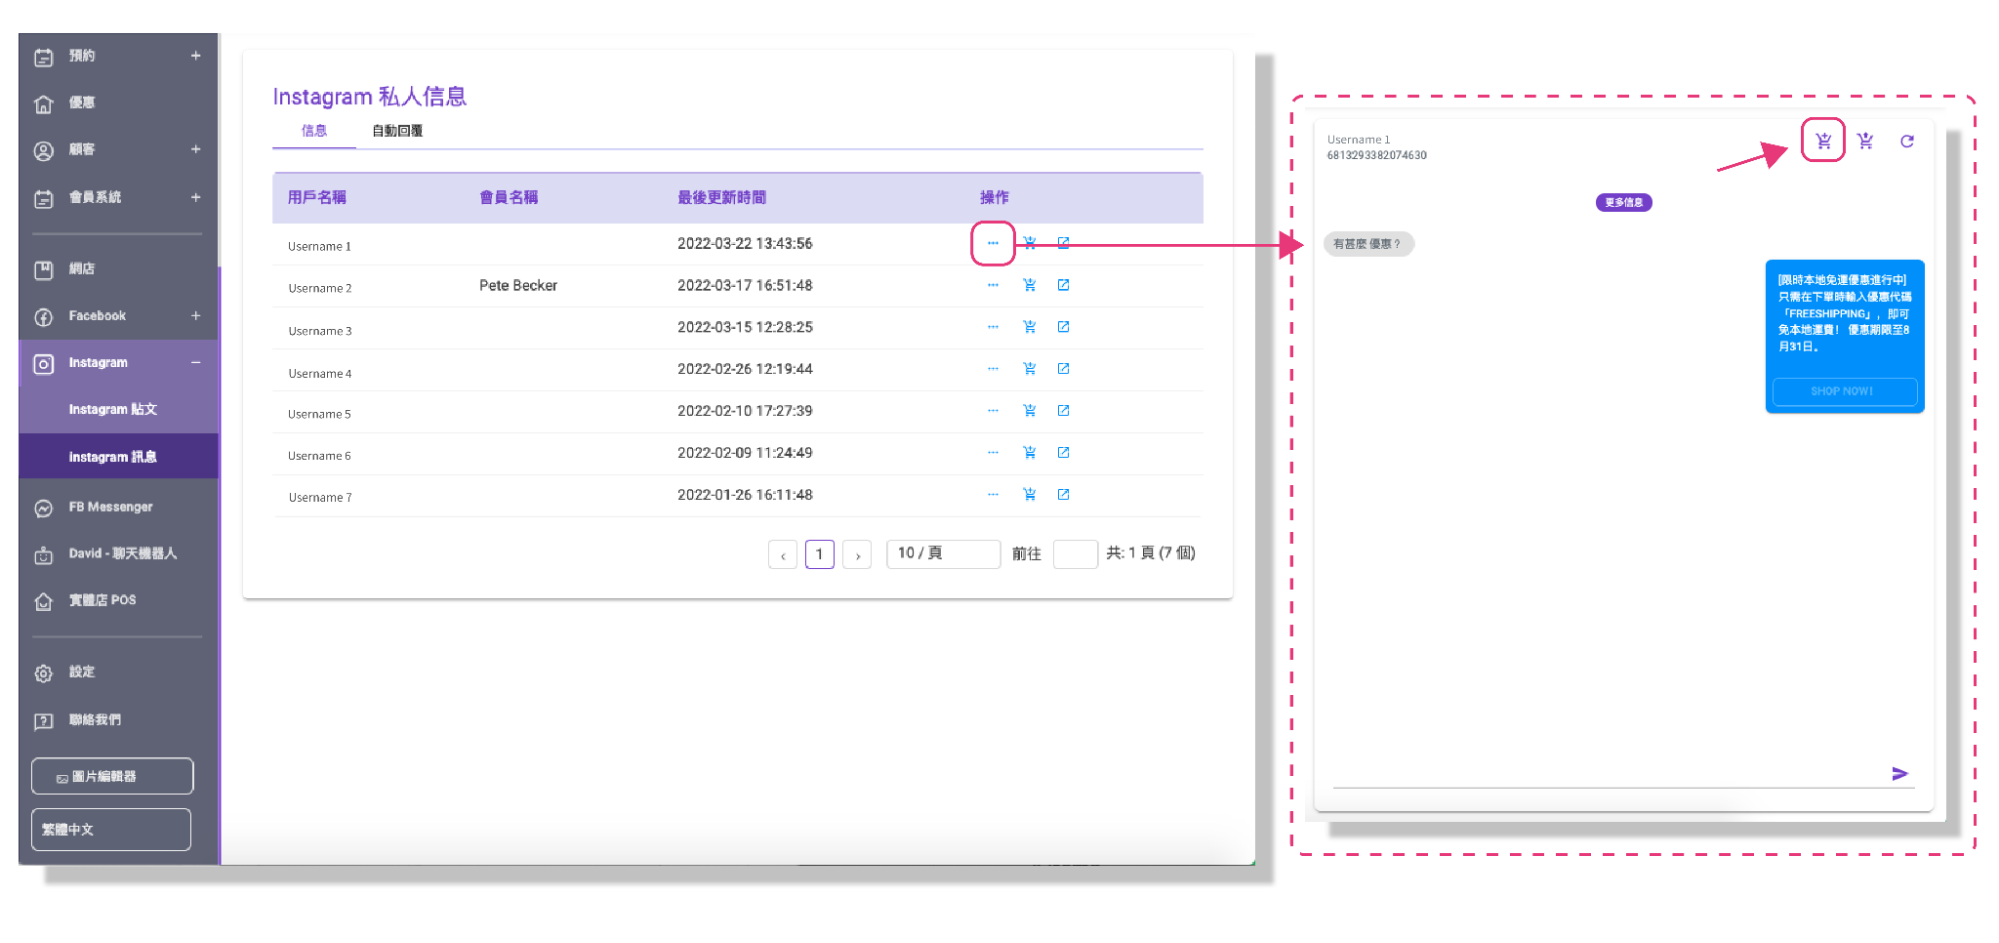Expand the 顧客 sidebar section
Image resolution: width=1999 pixels, height=943 pixels.
(196, 150)
